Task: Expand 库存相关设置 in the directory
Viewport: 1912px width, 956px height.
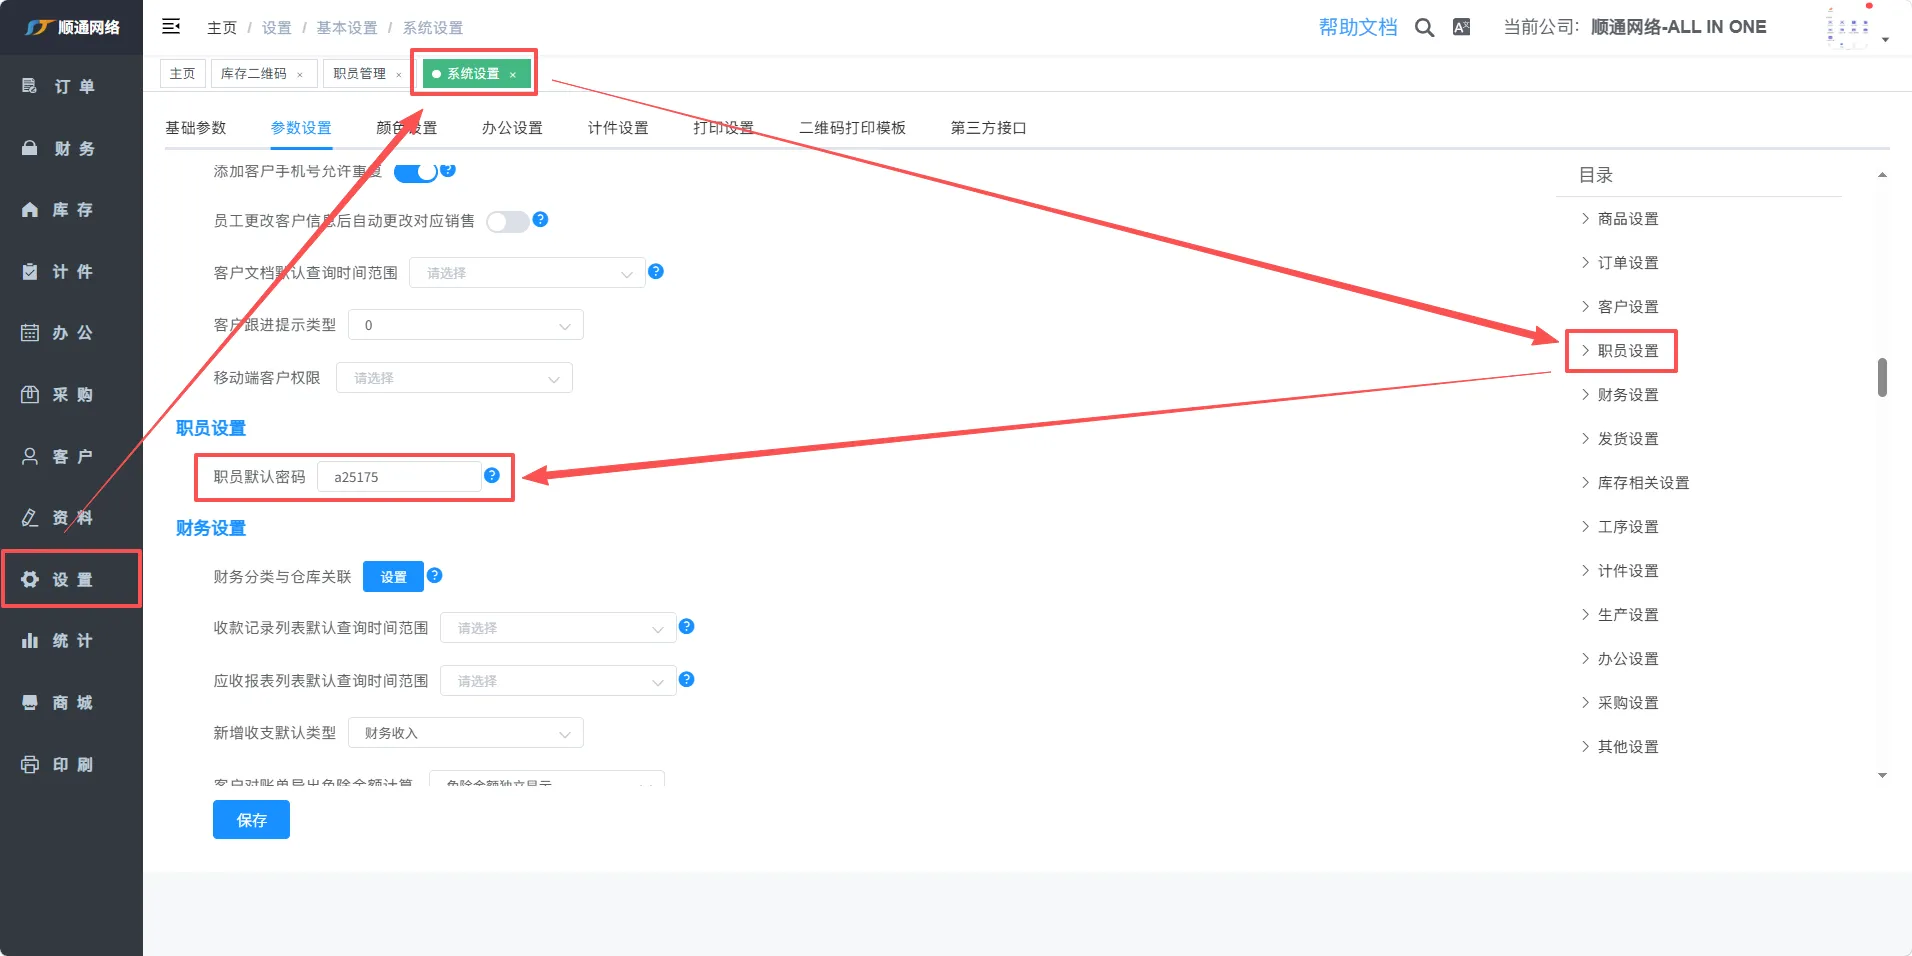Action: pos(1642,483)
